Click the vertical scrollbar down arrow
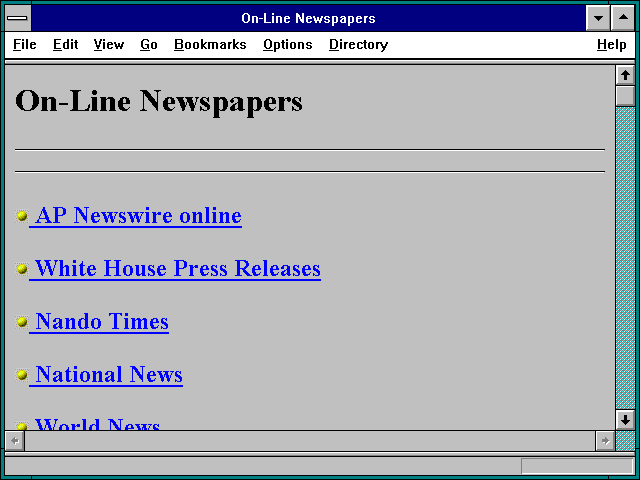The image size is (640, 480). pyautogui.click(x=625, y=420)
